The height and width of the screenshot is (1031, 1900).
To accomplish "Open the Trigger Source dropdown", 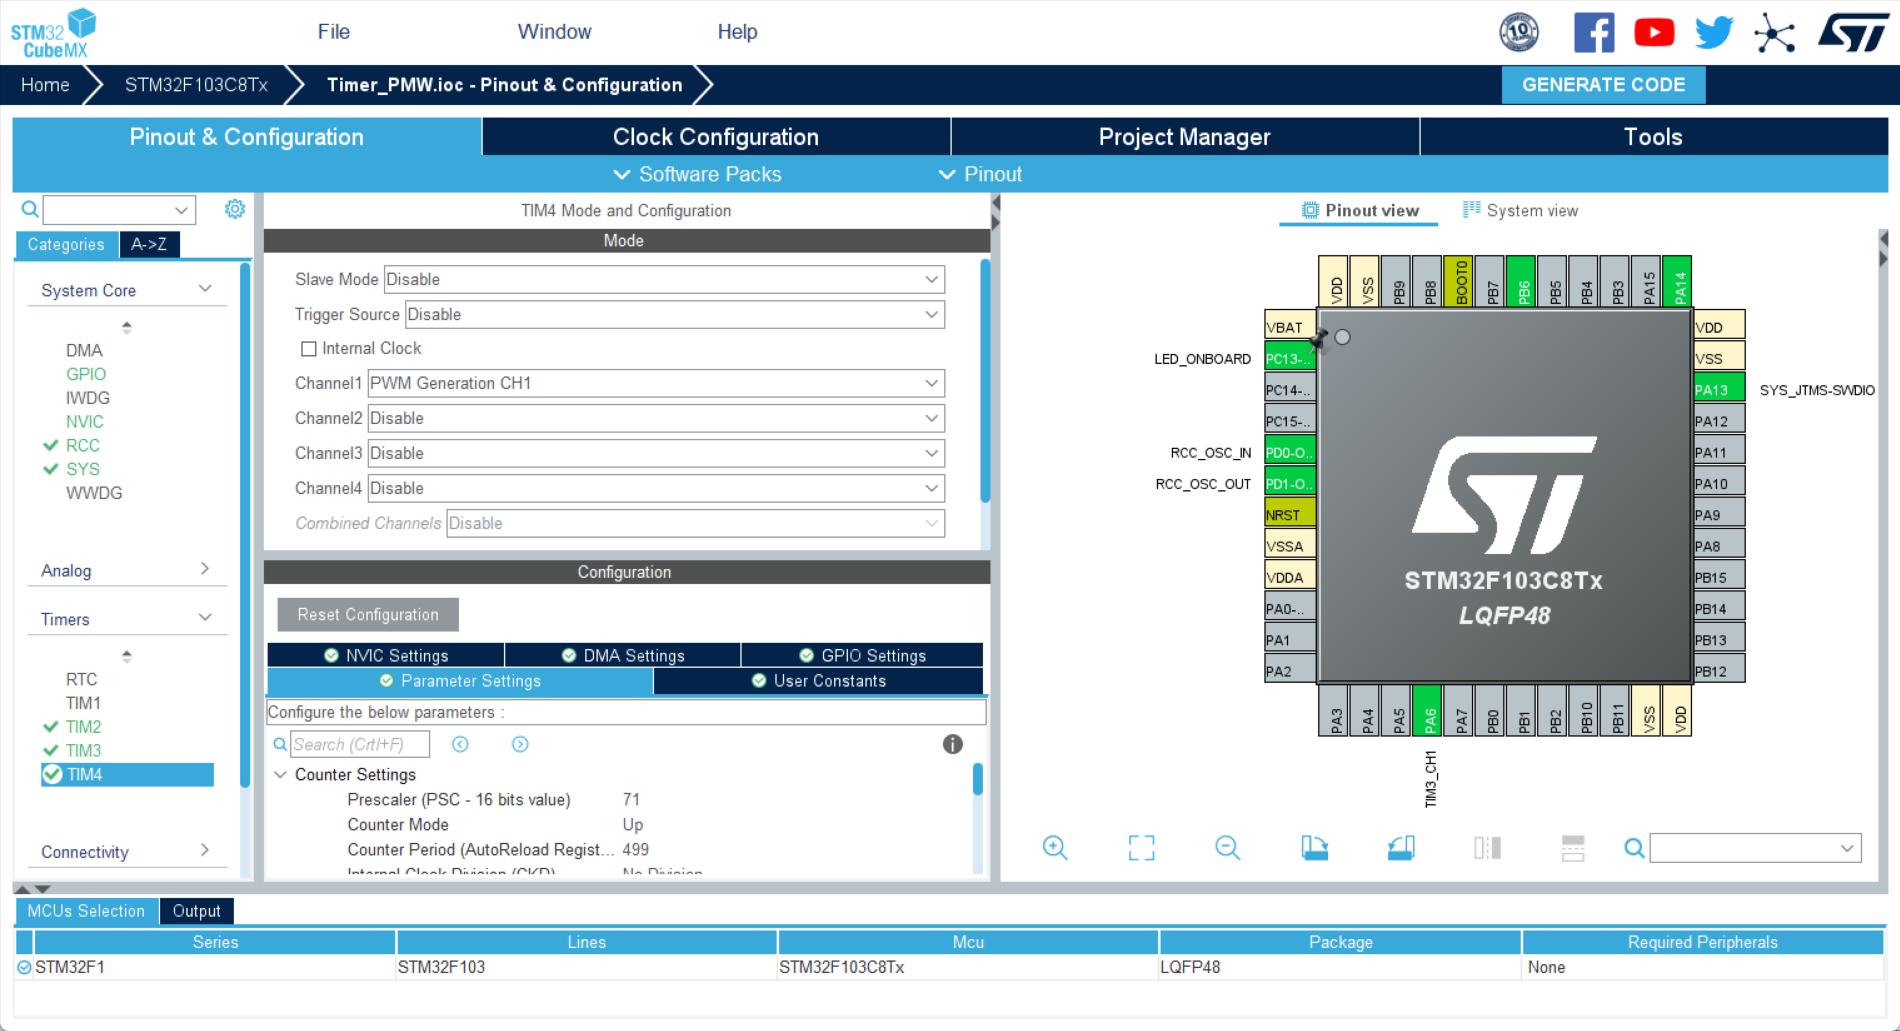I will [x=675, y=314].
